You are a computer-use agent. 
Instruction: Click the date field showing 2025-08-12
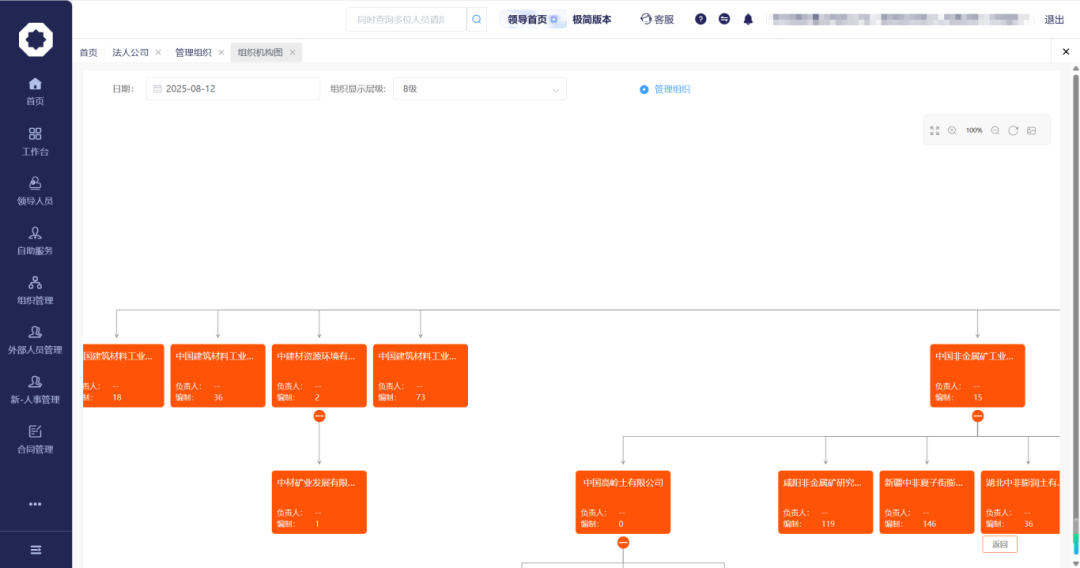[x=233, y=89]
